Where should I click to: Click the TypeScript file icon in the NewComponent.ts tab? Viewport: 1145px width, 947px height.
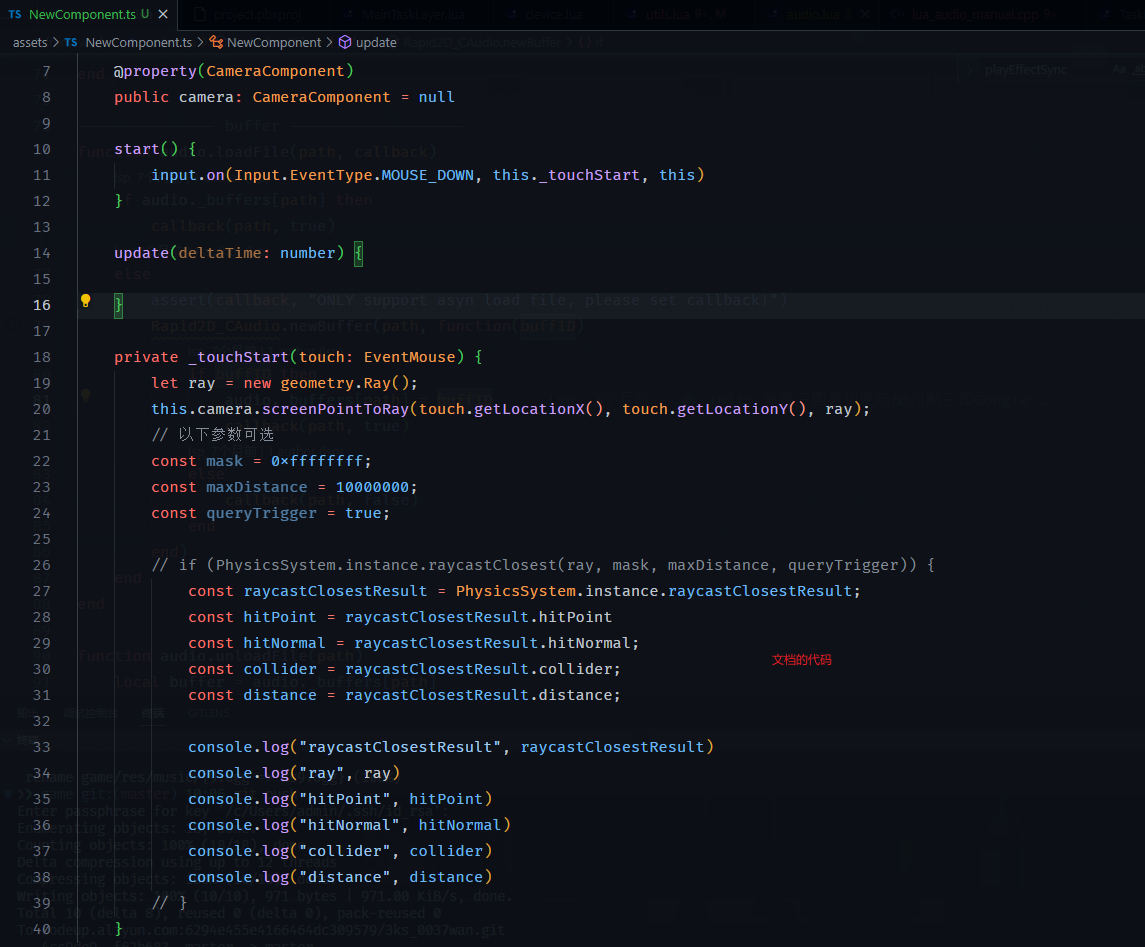15,14
